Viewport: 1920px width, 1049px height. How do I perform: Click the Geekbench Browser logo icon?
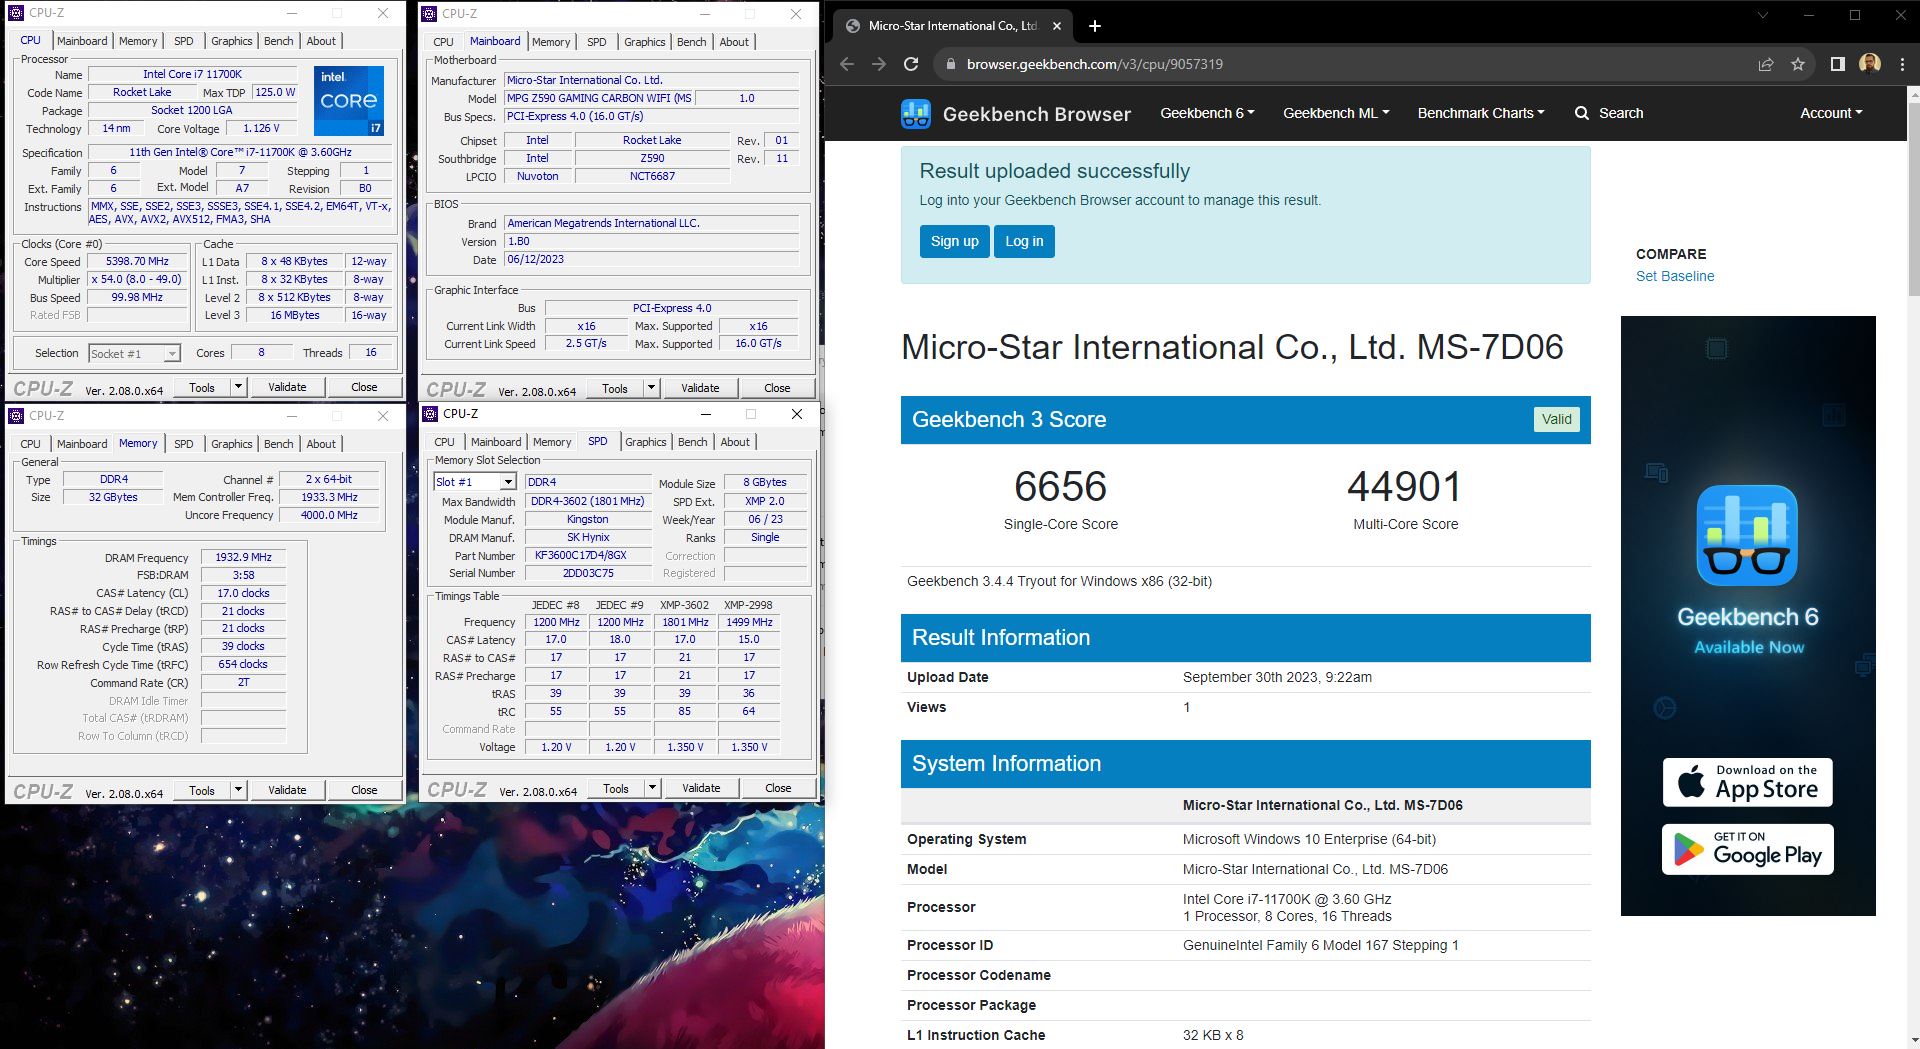point(916,113)
